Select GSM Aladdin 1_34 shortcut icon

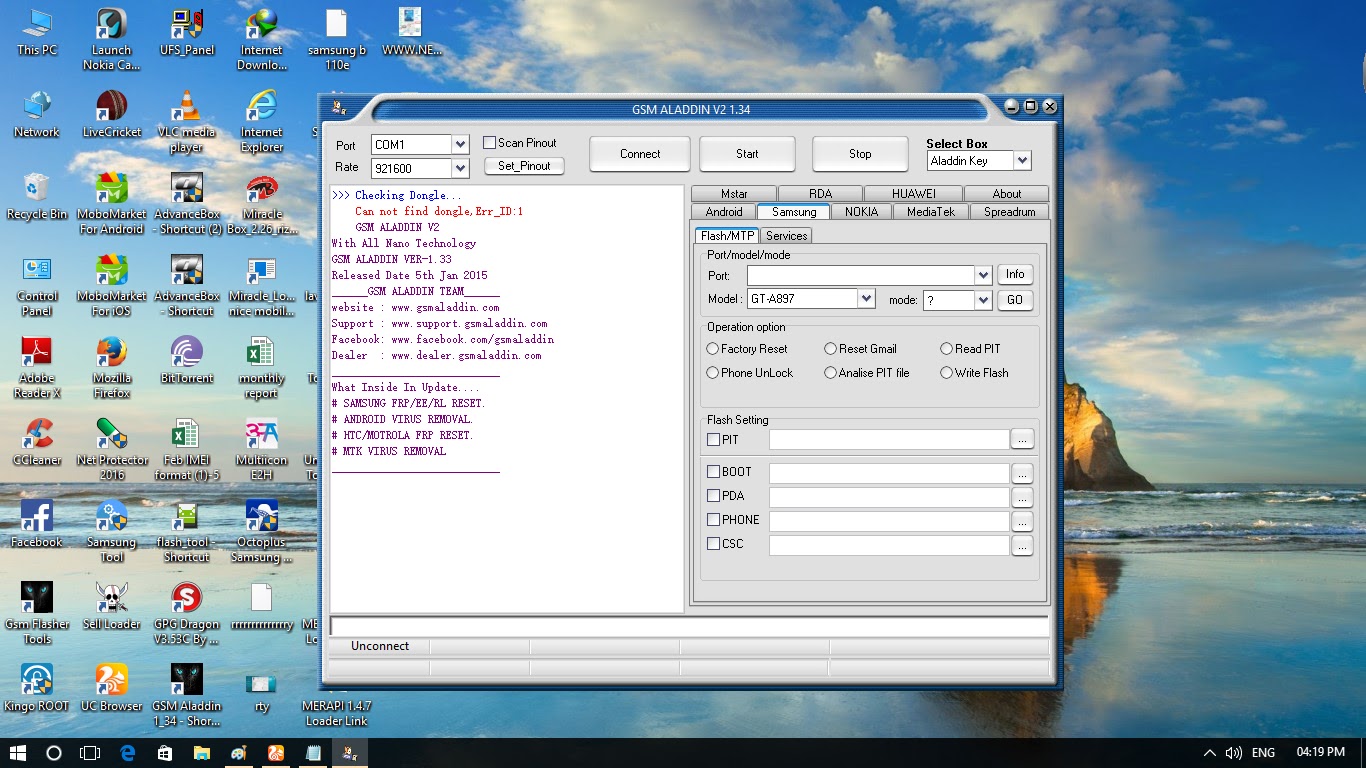pos(186,696)
